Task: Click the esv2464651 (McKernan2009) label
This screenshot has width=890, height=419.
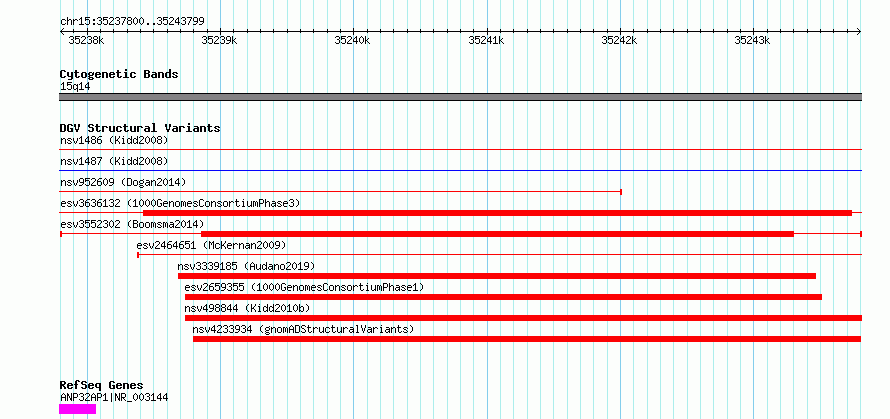Action: 211,245
